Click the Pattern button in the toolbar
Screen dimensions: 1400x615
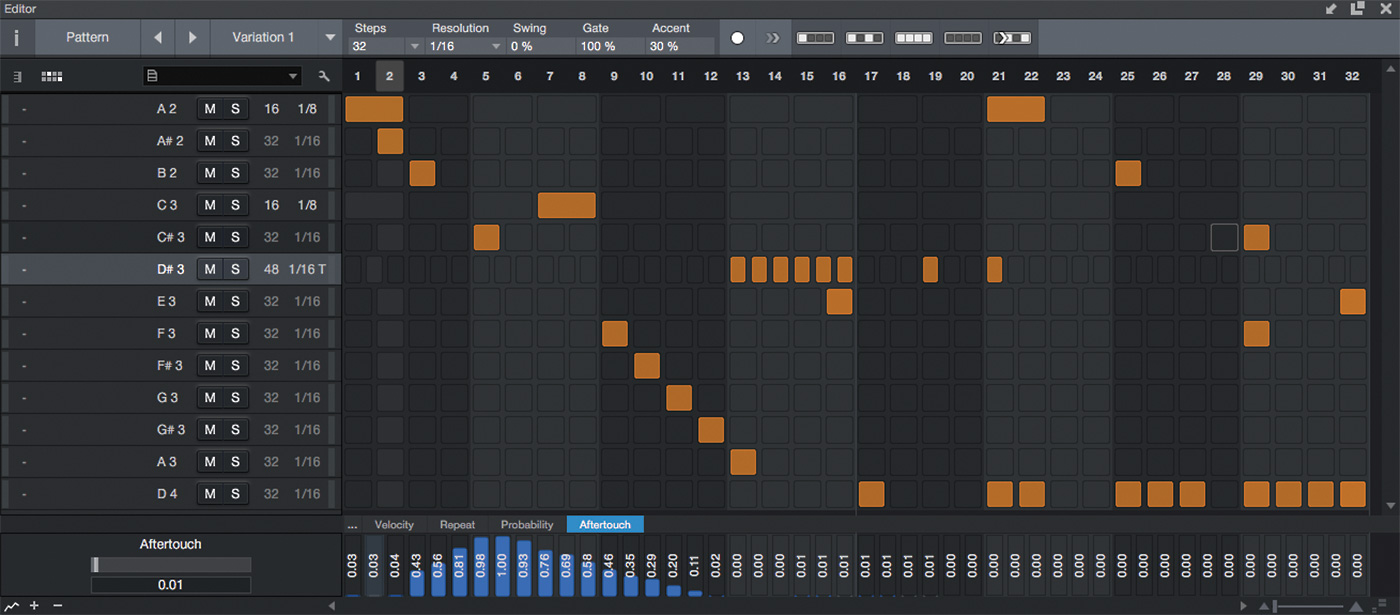pyautogui.click(x=87, y=38)
